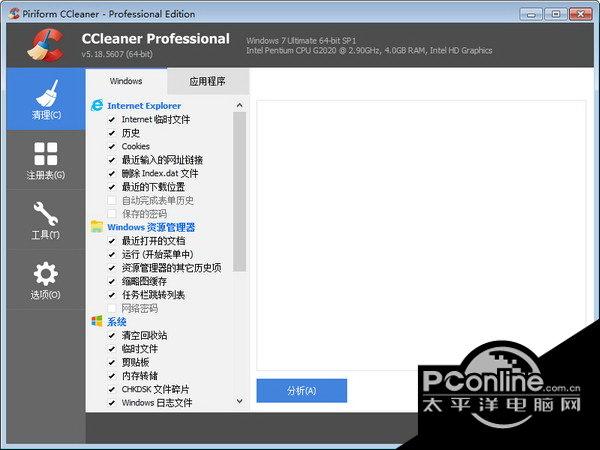This screenshot has width=600, height=450.
Task: Click the Intel Pentium CPU hardware info text
Action: pos(369,50)
